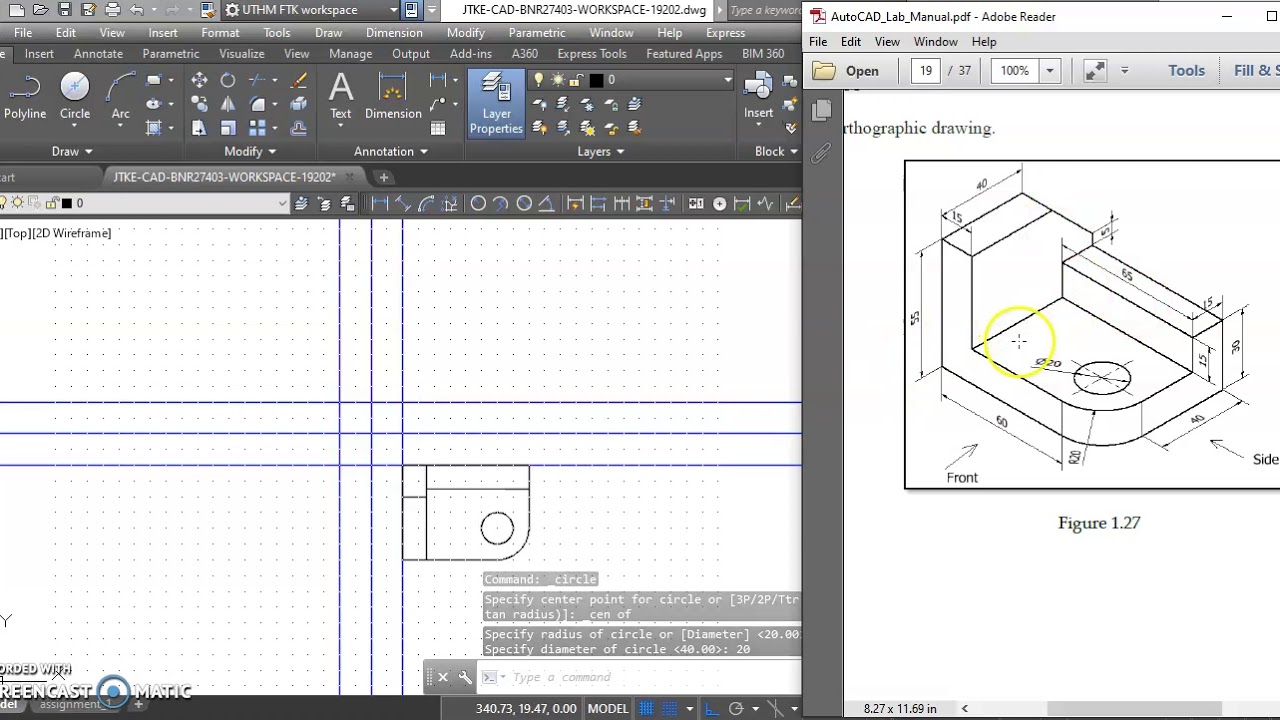
Task: Activate the Mirror tool in Modify panel
Action: pyautogui.click(x=228, y=104)
